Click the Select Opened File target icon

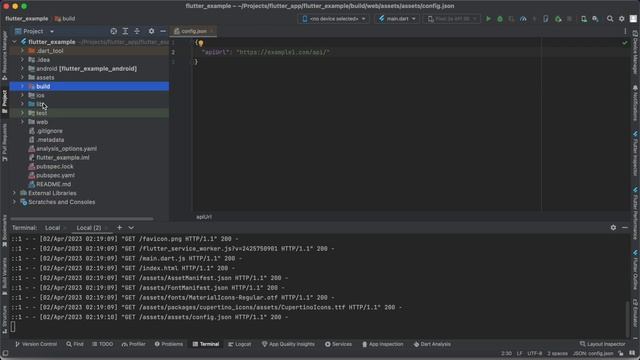[x=113, y=31]
